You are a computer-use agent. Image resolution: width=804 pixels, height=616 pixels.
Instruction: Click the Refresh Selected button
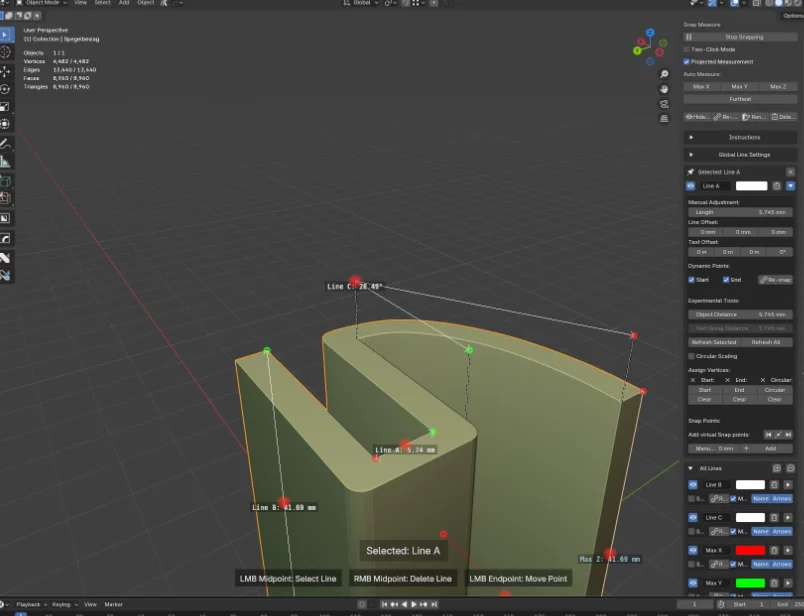(x=714, y=343)
